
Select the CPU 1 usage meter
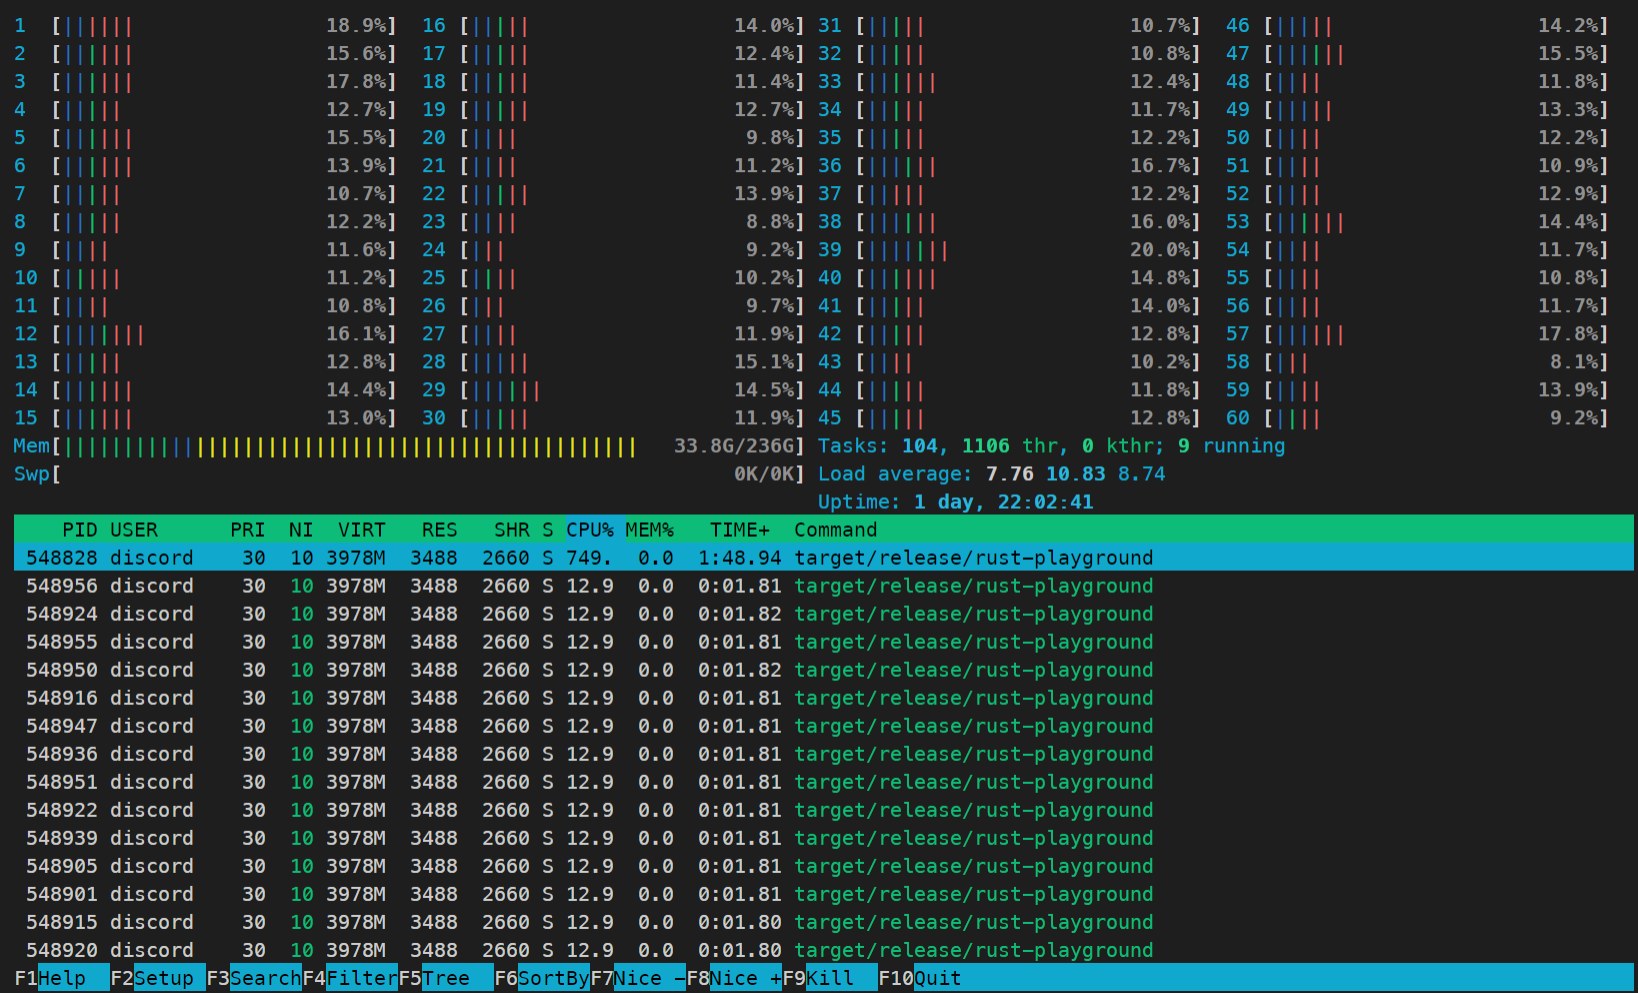[x=200, y=25]
